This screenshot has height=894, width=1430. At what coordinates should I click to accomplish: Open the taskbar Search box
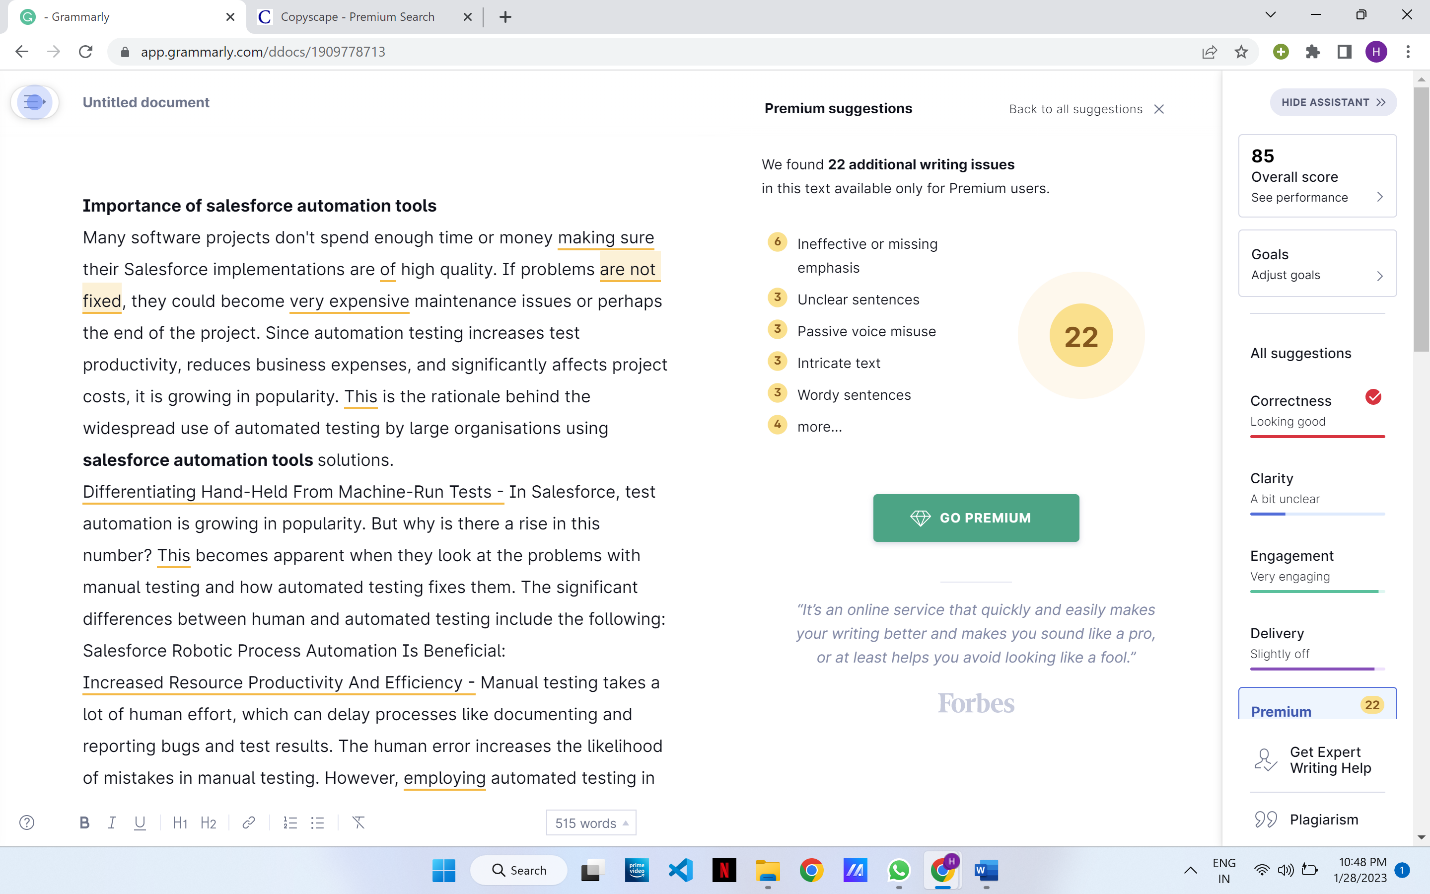point(519,870)
